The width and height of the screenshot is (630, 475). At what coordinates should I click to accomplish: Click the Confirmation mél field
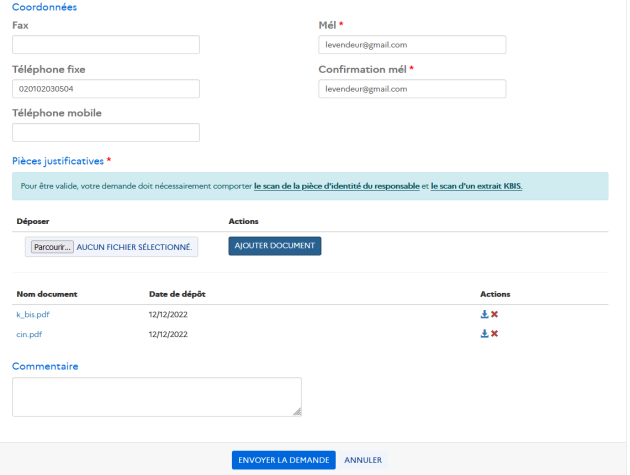click(412, 89)
